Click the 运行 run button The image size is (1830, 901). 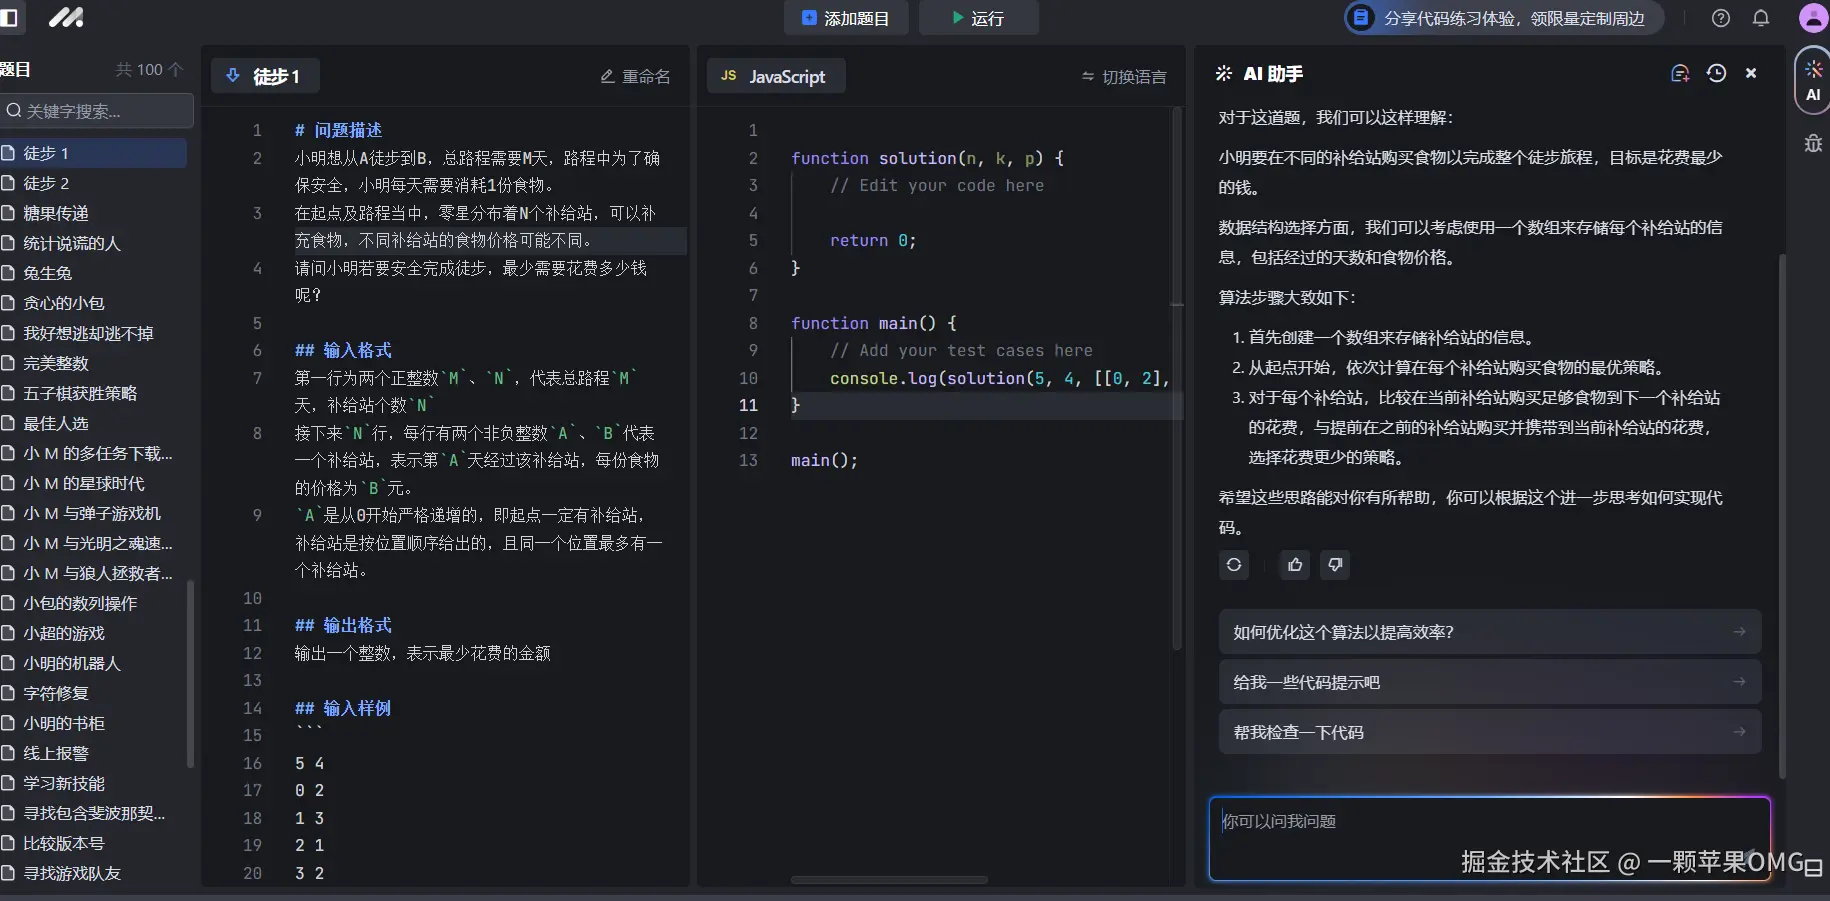[x=978, y=17]
